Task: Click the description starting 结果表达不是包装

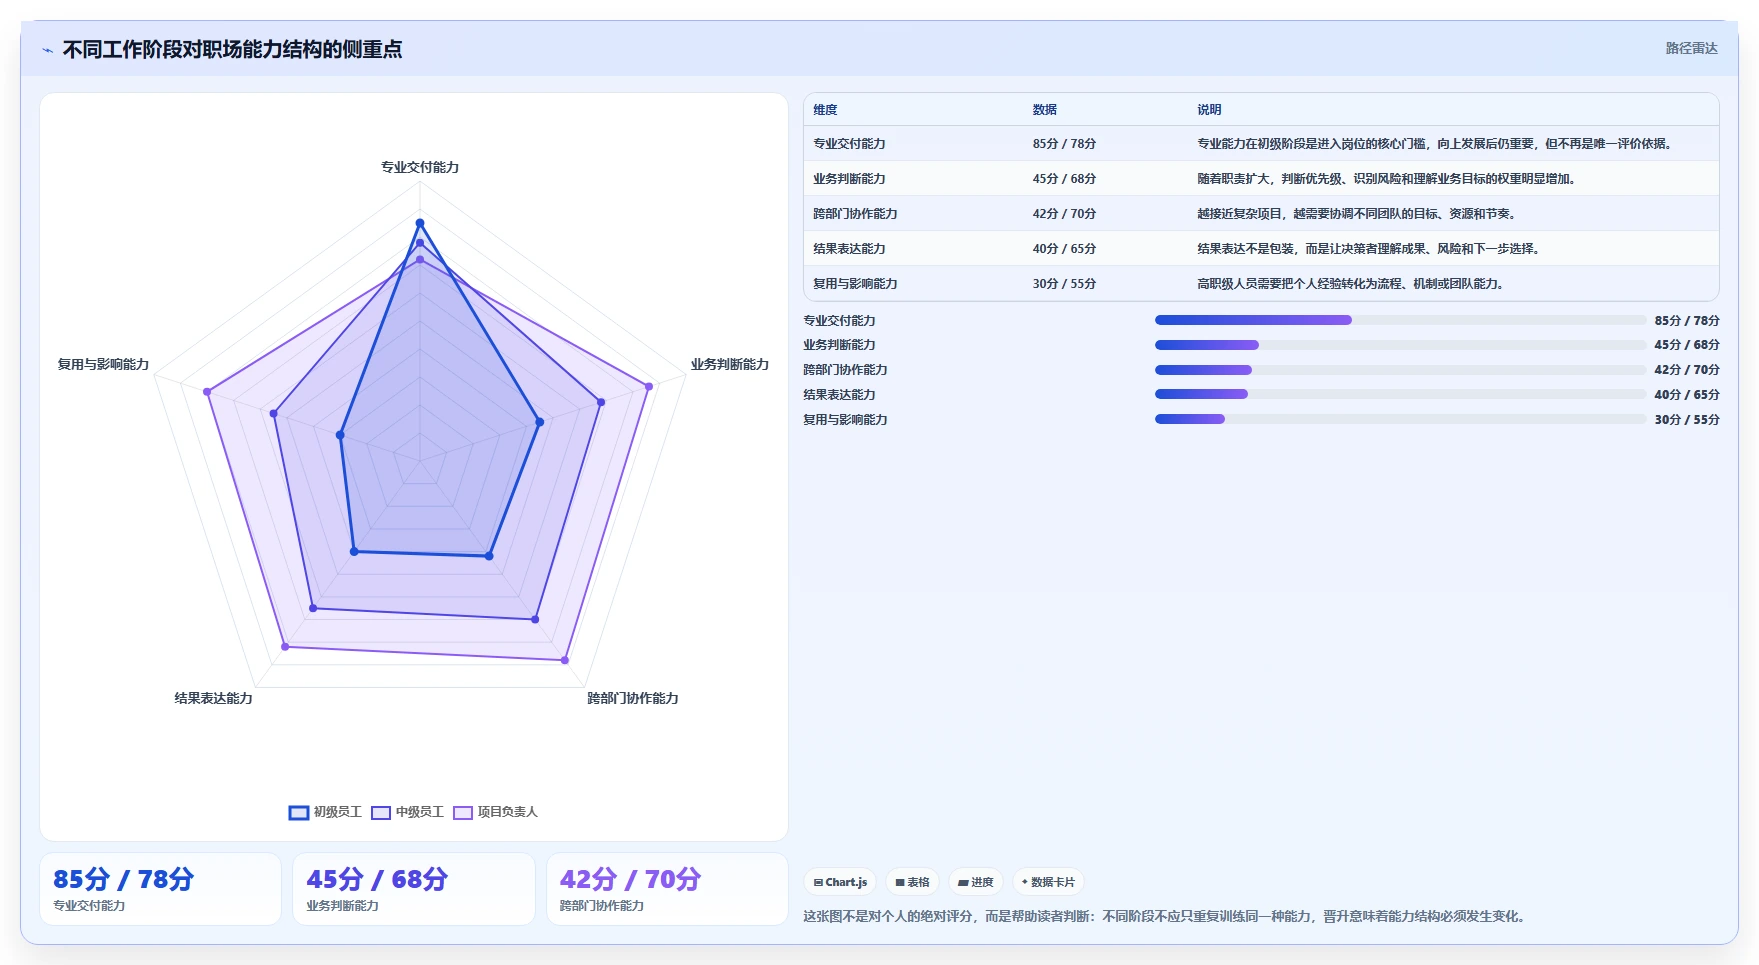Action: pos(1371,249)
